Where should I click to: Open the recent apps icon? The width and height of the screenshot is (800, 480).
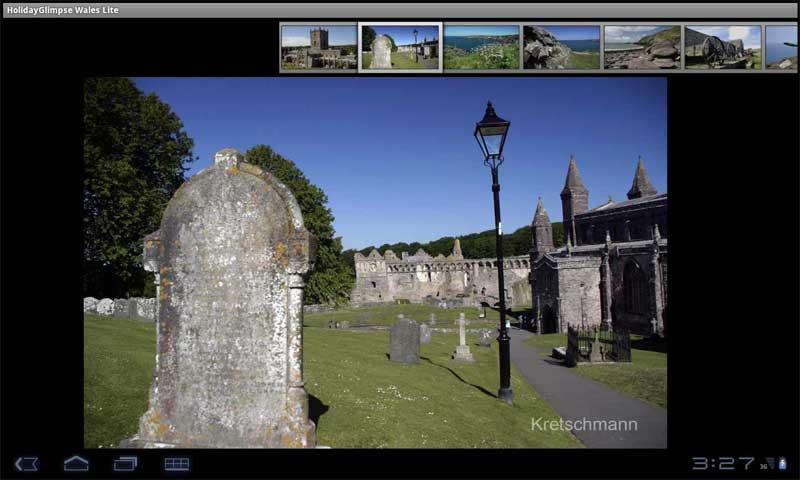pos(126,463)
